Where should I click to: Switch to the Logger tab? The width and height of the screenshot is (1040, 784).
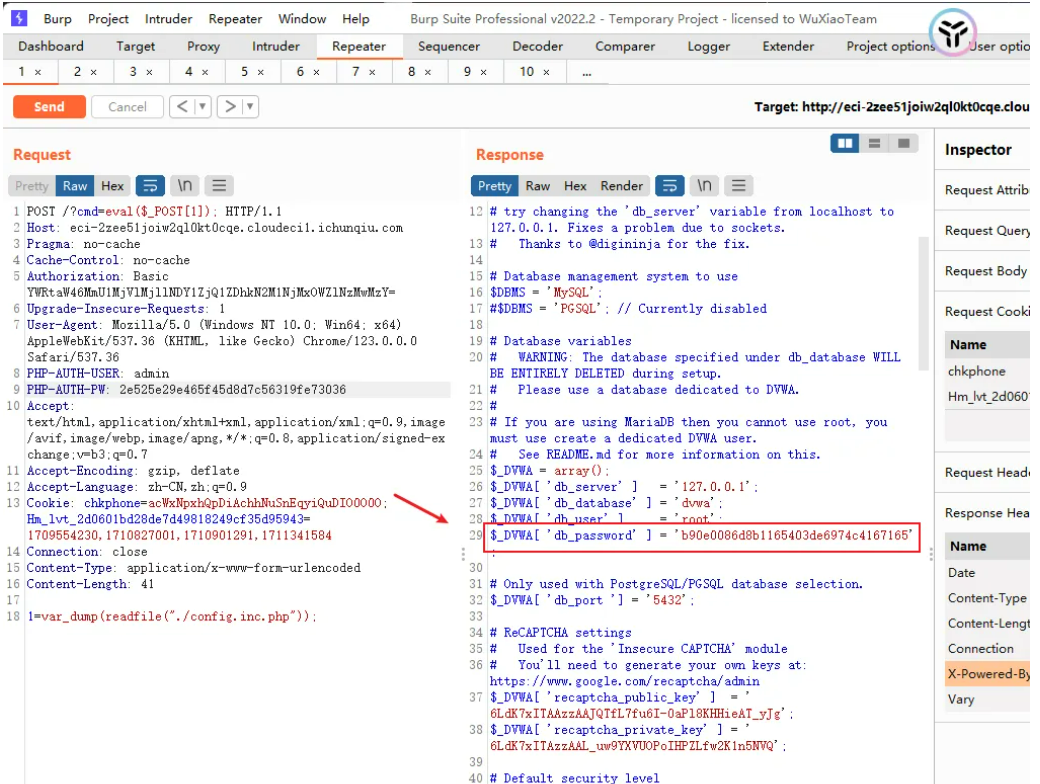coord(708,46)
